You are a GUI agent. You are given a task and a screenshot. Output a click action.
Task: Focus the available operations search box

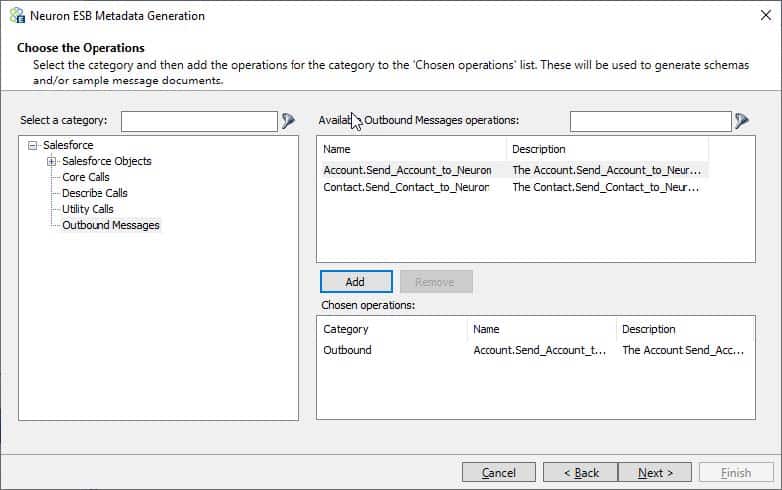[650, 121]
